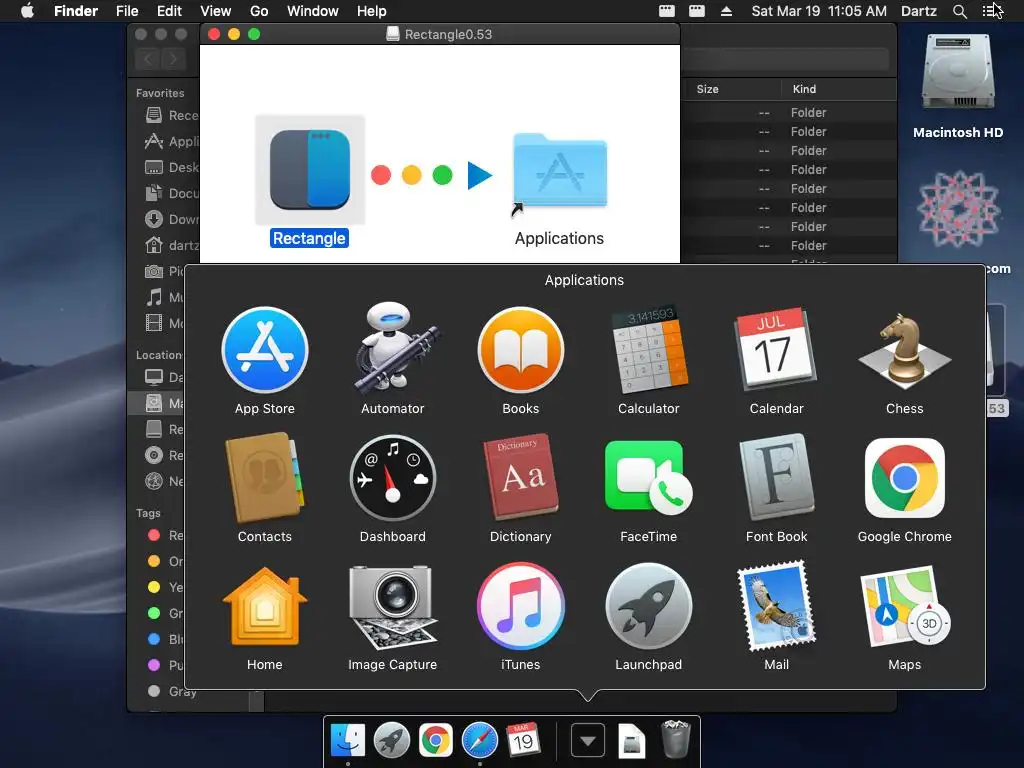Click the Spotlight search magnifier in the menu bar
Viewport: 1024px width, 768px height.
click(960, 11)
